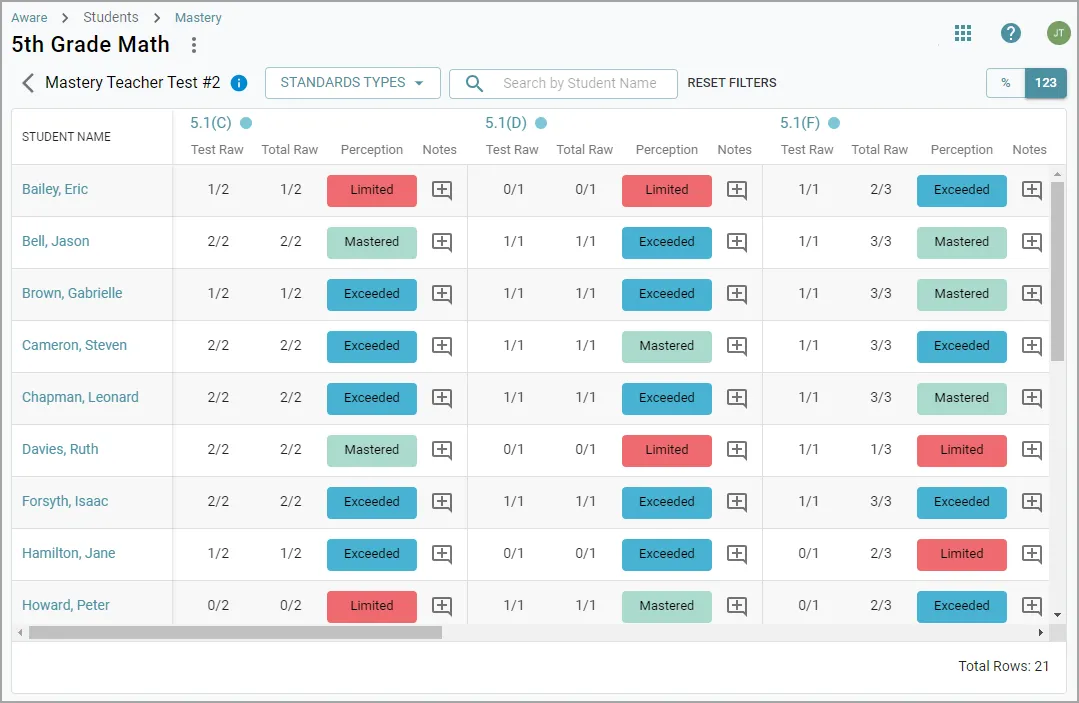Click the search magnifier in student search box
This screenshot has width=1079, height=703.
pyautogui.click(x=473, y=83)
